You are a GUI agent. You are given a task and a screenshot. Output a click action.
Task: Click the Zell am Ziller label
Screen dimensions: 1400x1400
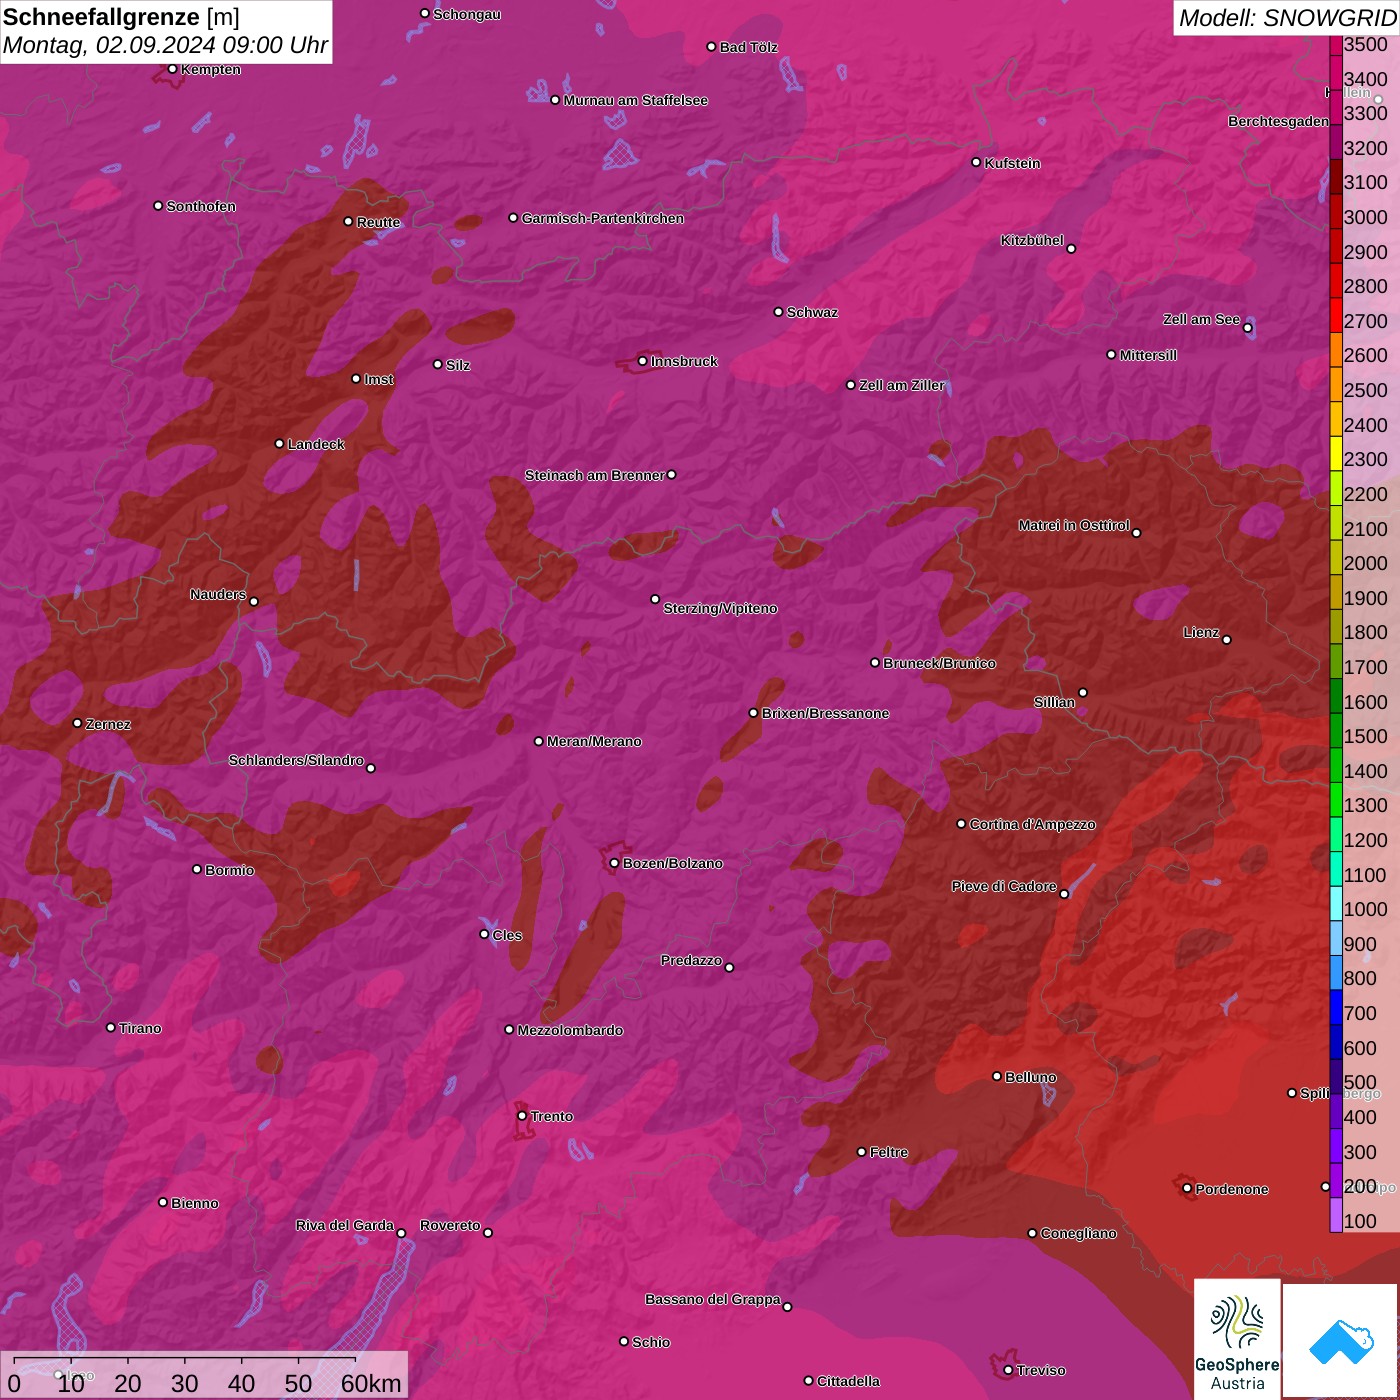(902, 385)
